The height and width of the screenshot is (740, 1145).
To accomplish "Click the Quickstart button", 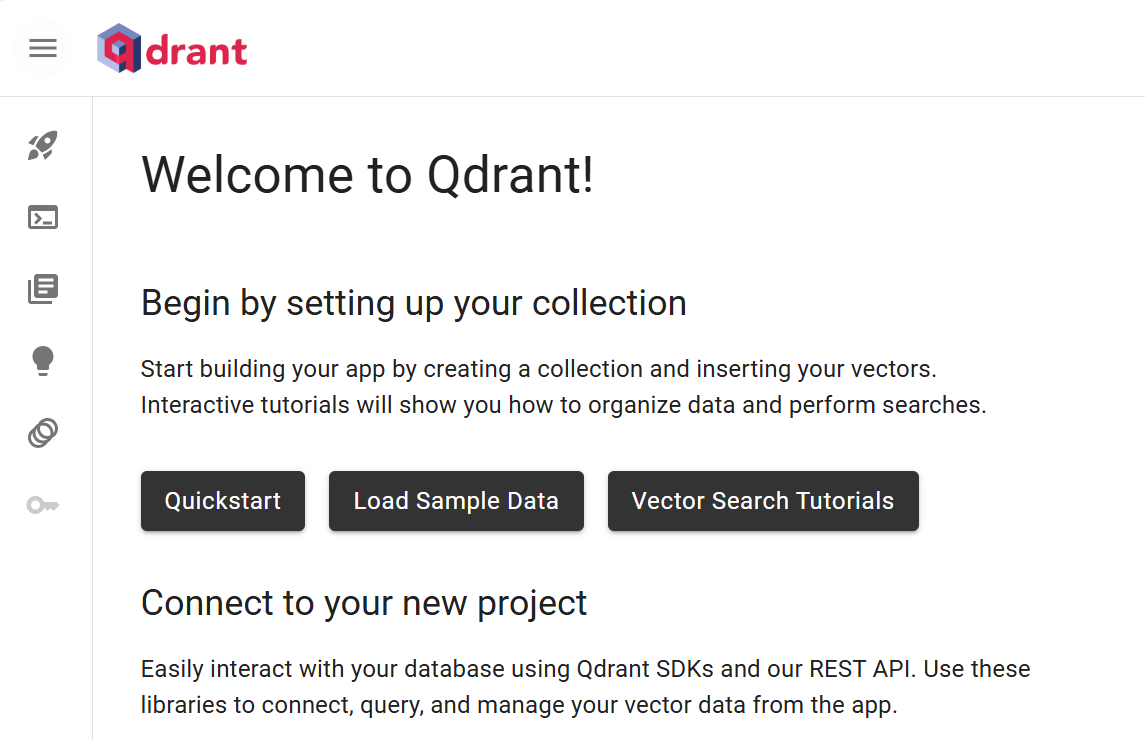I will pos(223,500).
